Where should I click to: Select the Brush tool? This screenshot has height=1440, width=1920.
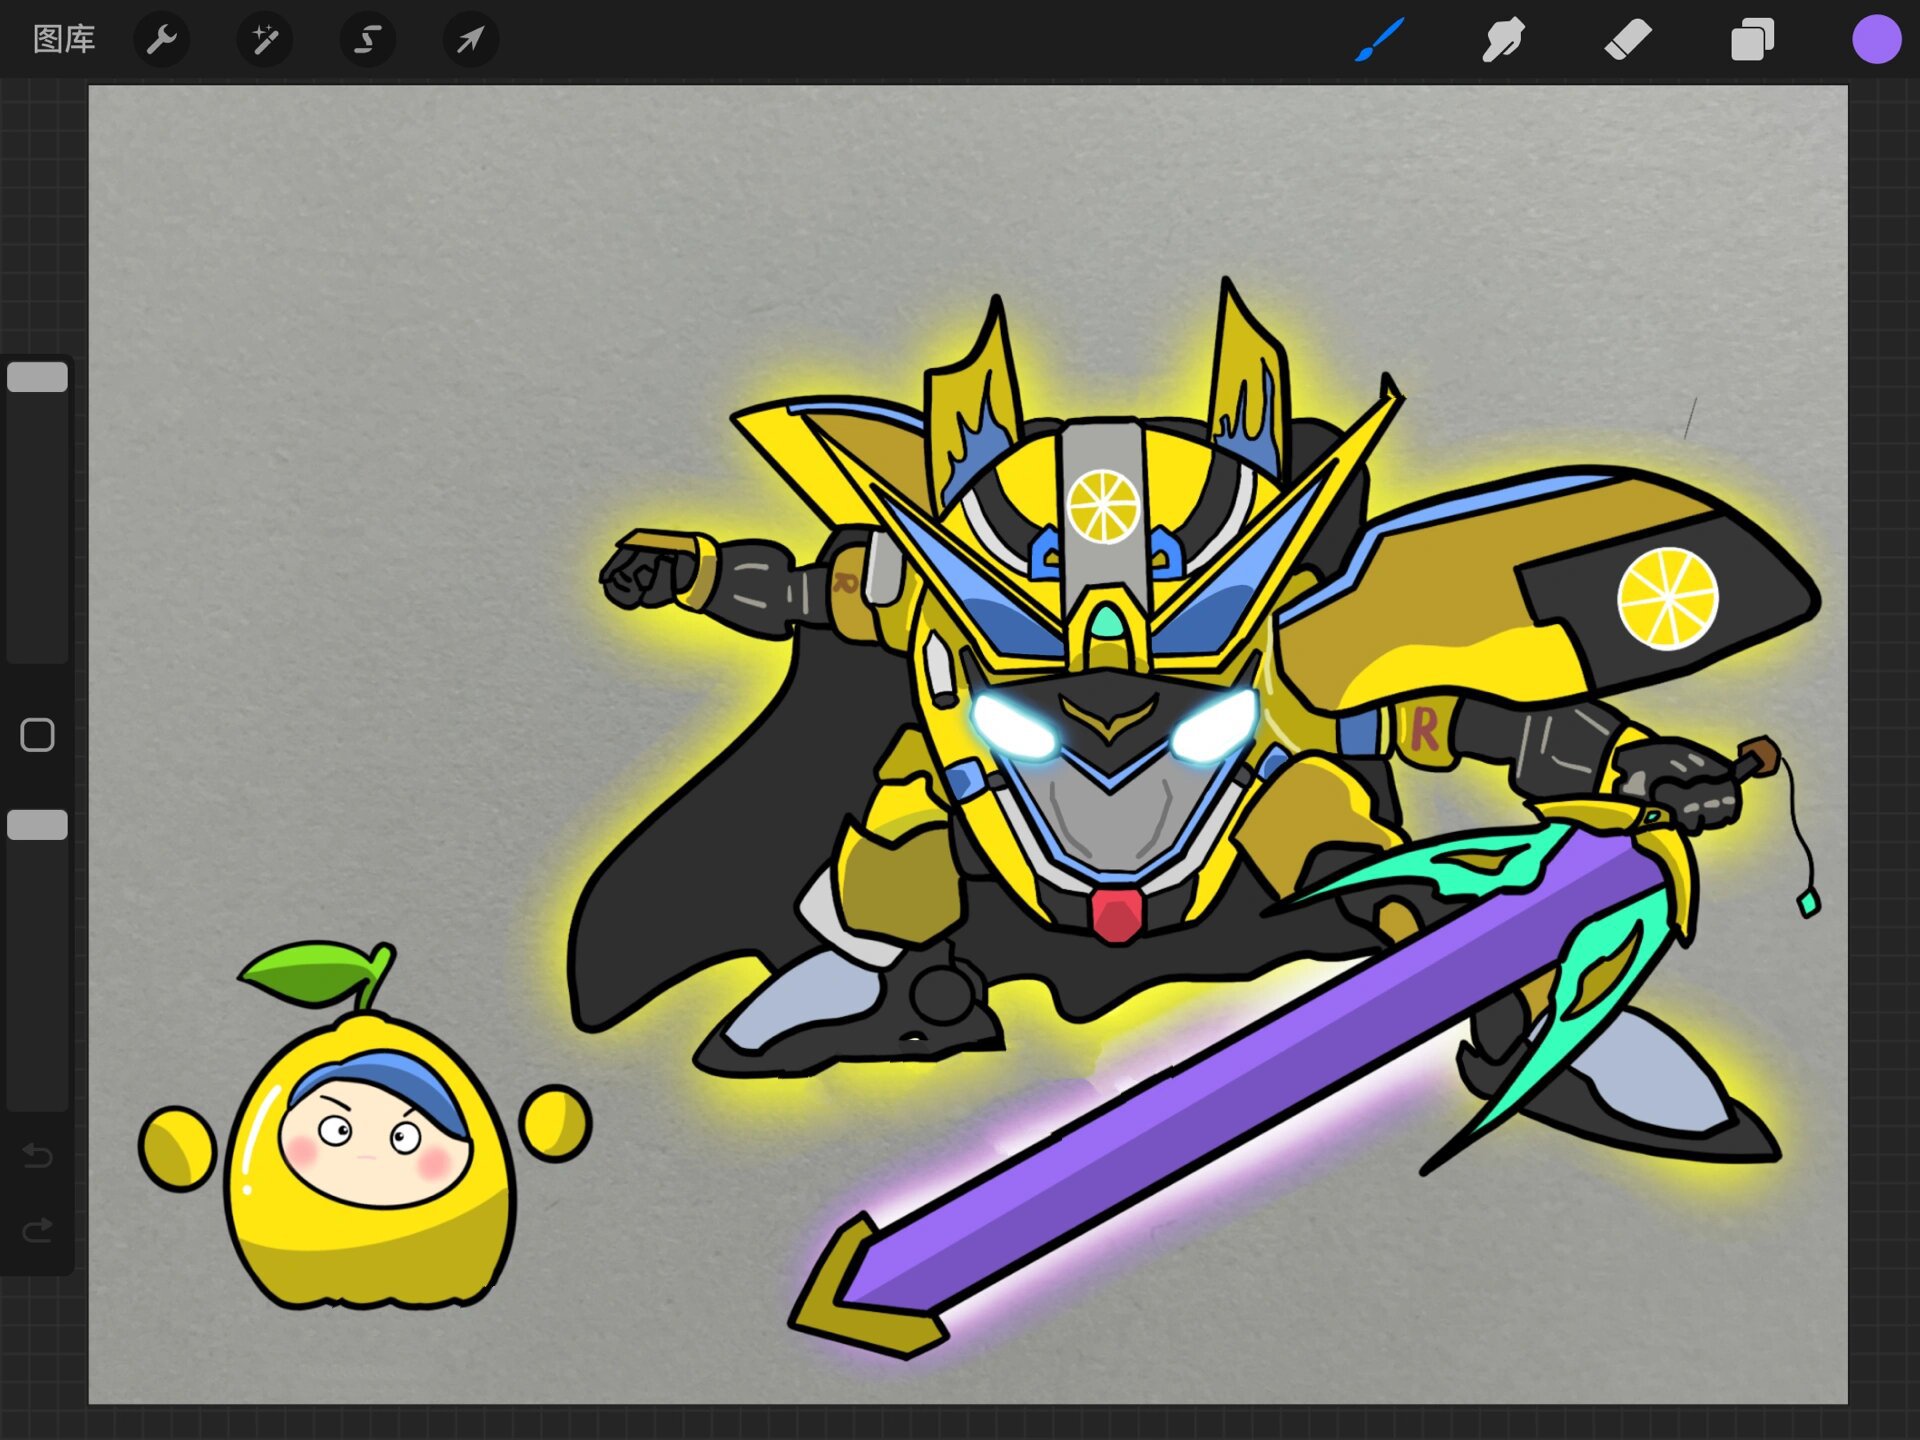coord(1379,40)
